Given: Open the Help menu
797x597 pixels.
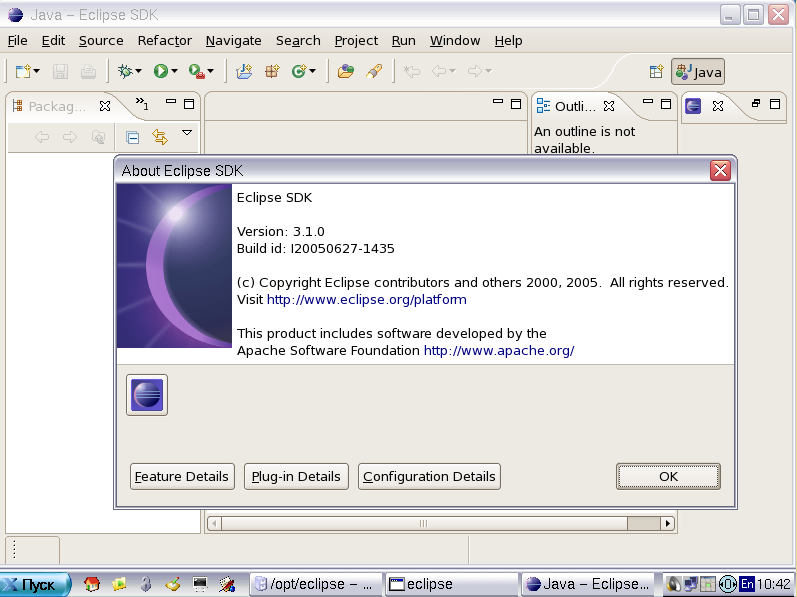Looking at the screenshot, I should (508, 41).
